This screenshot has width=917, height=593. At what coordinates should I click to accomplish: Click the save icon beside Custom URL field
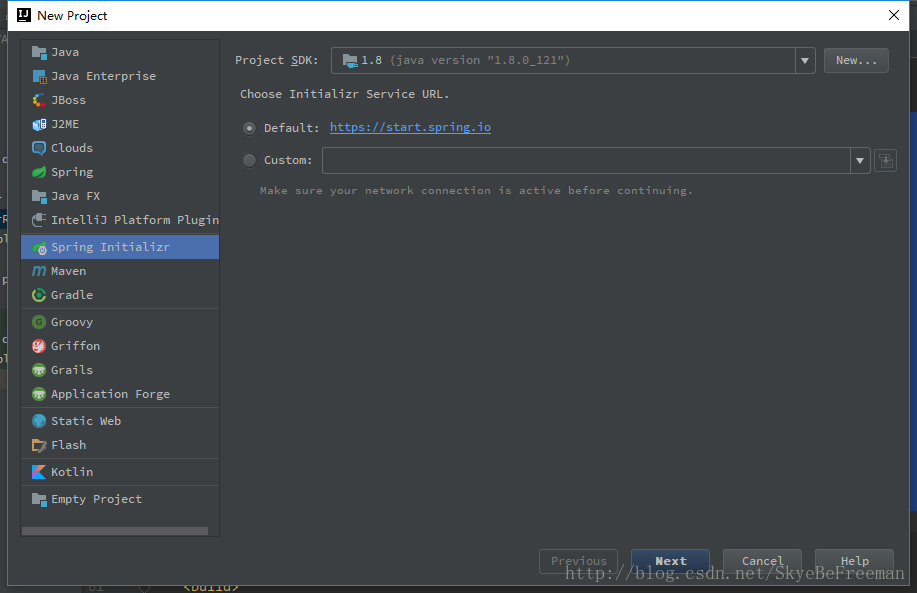tap(885, 160)
